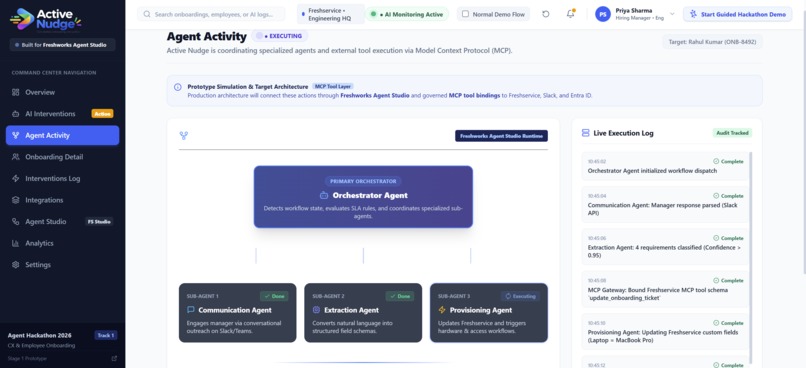Image resolution: width=806 pixels, height=368 pixels.
Task: Click log entry 'Communication Agent: Manager response parsed'
Action: [665, 205]
